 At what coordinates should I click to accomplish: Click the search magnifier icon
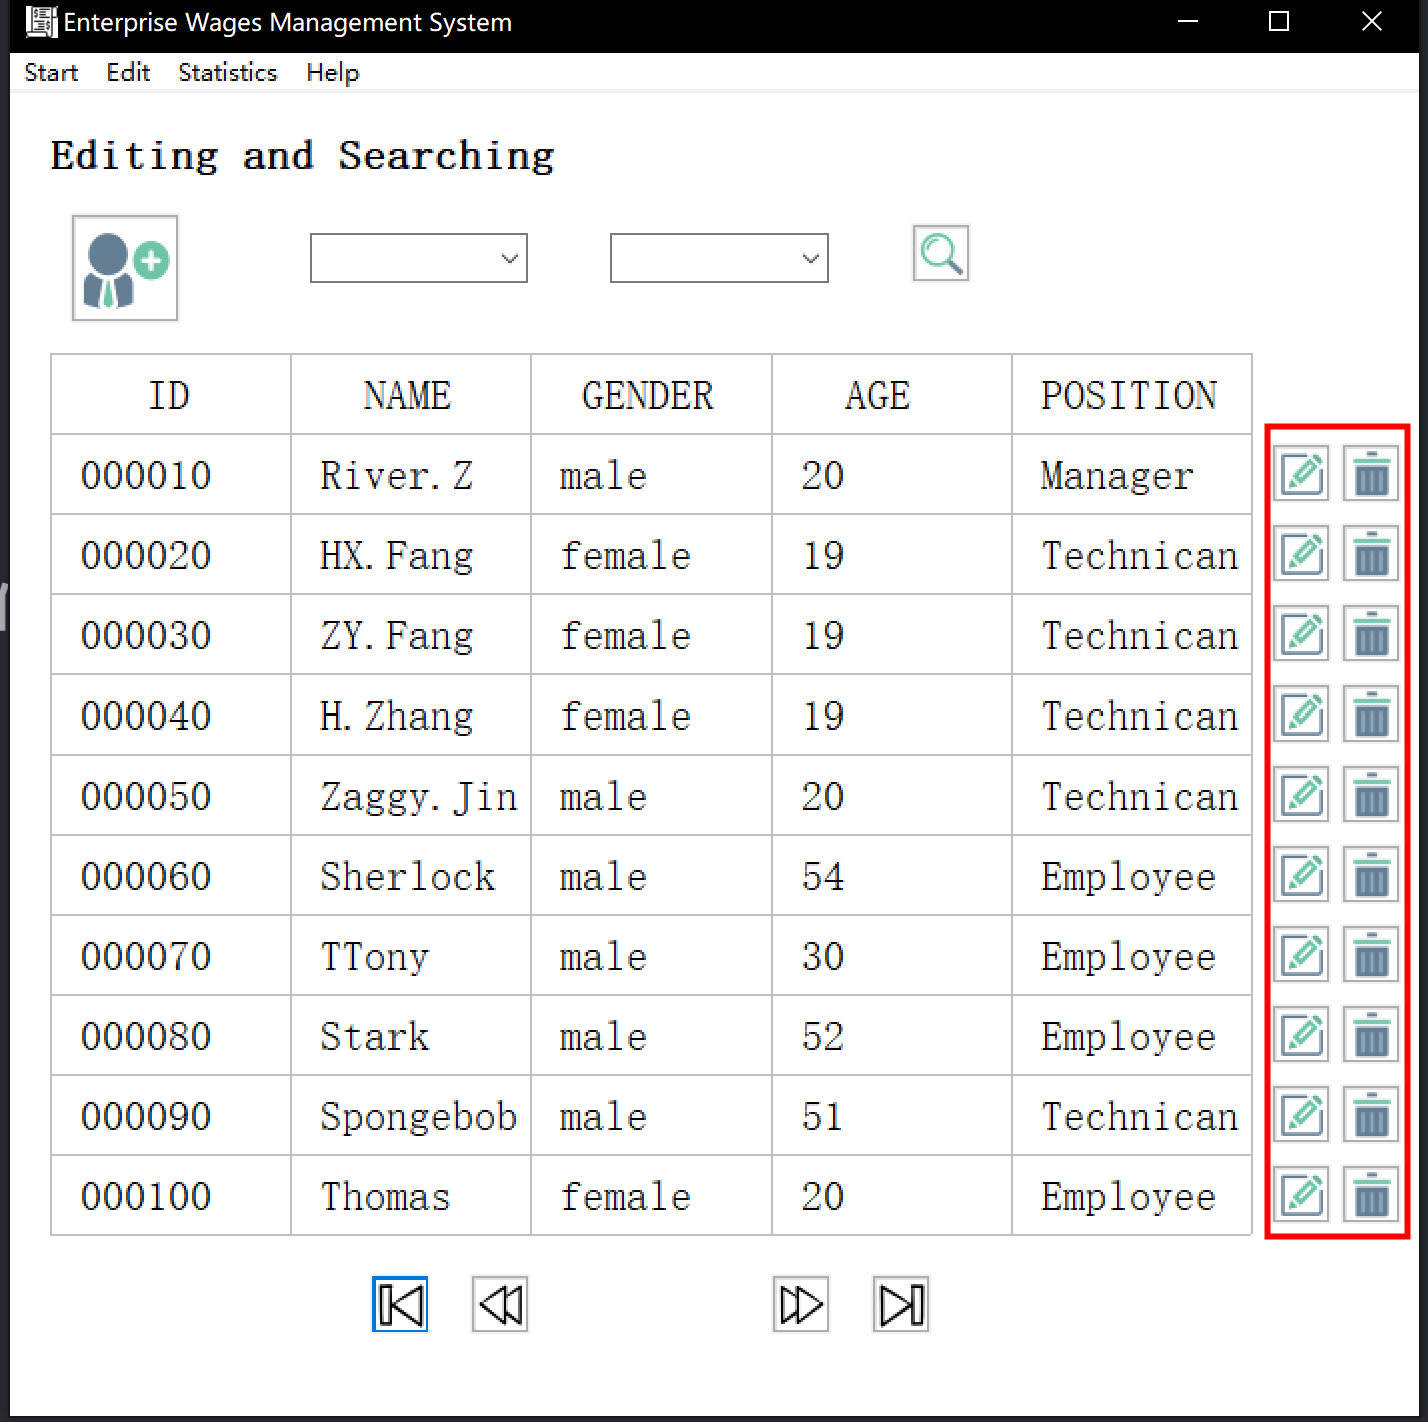[x=939, y=254]
